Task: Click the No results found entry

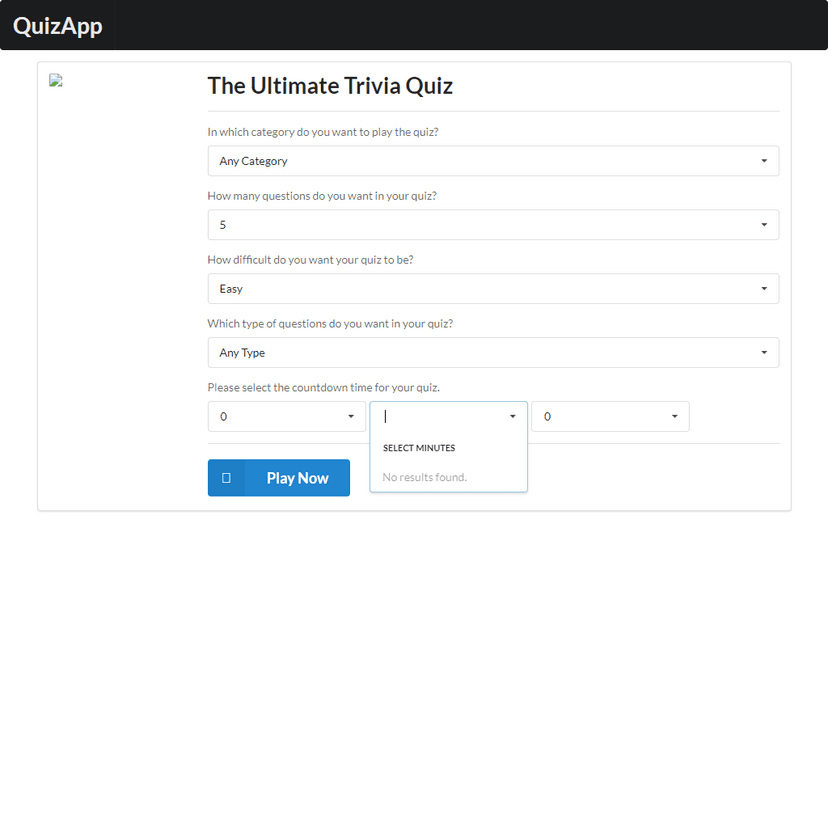Action: click(x=424, y=477)
